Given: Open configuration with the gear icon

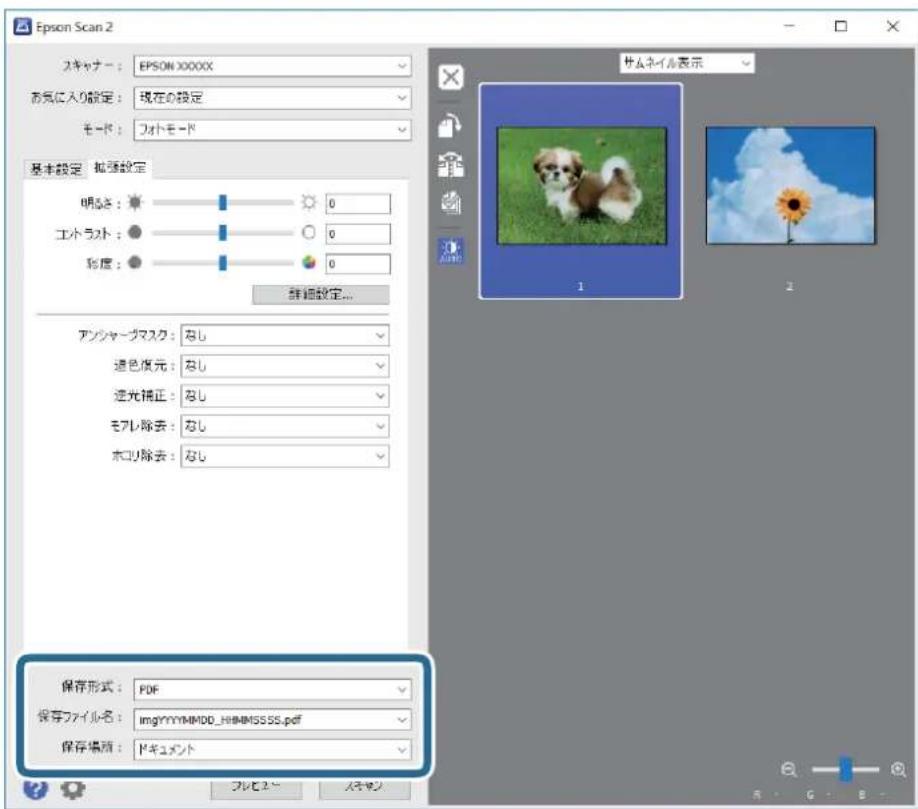Looking at the screenshot, I should point(73,789).
